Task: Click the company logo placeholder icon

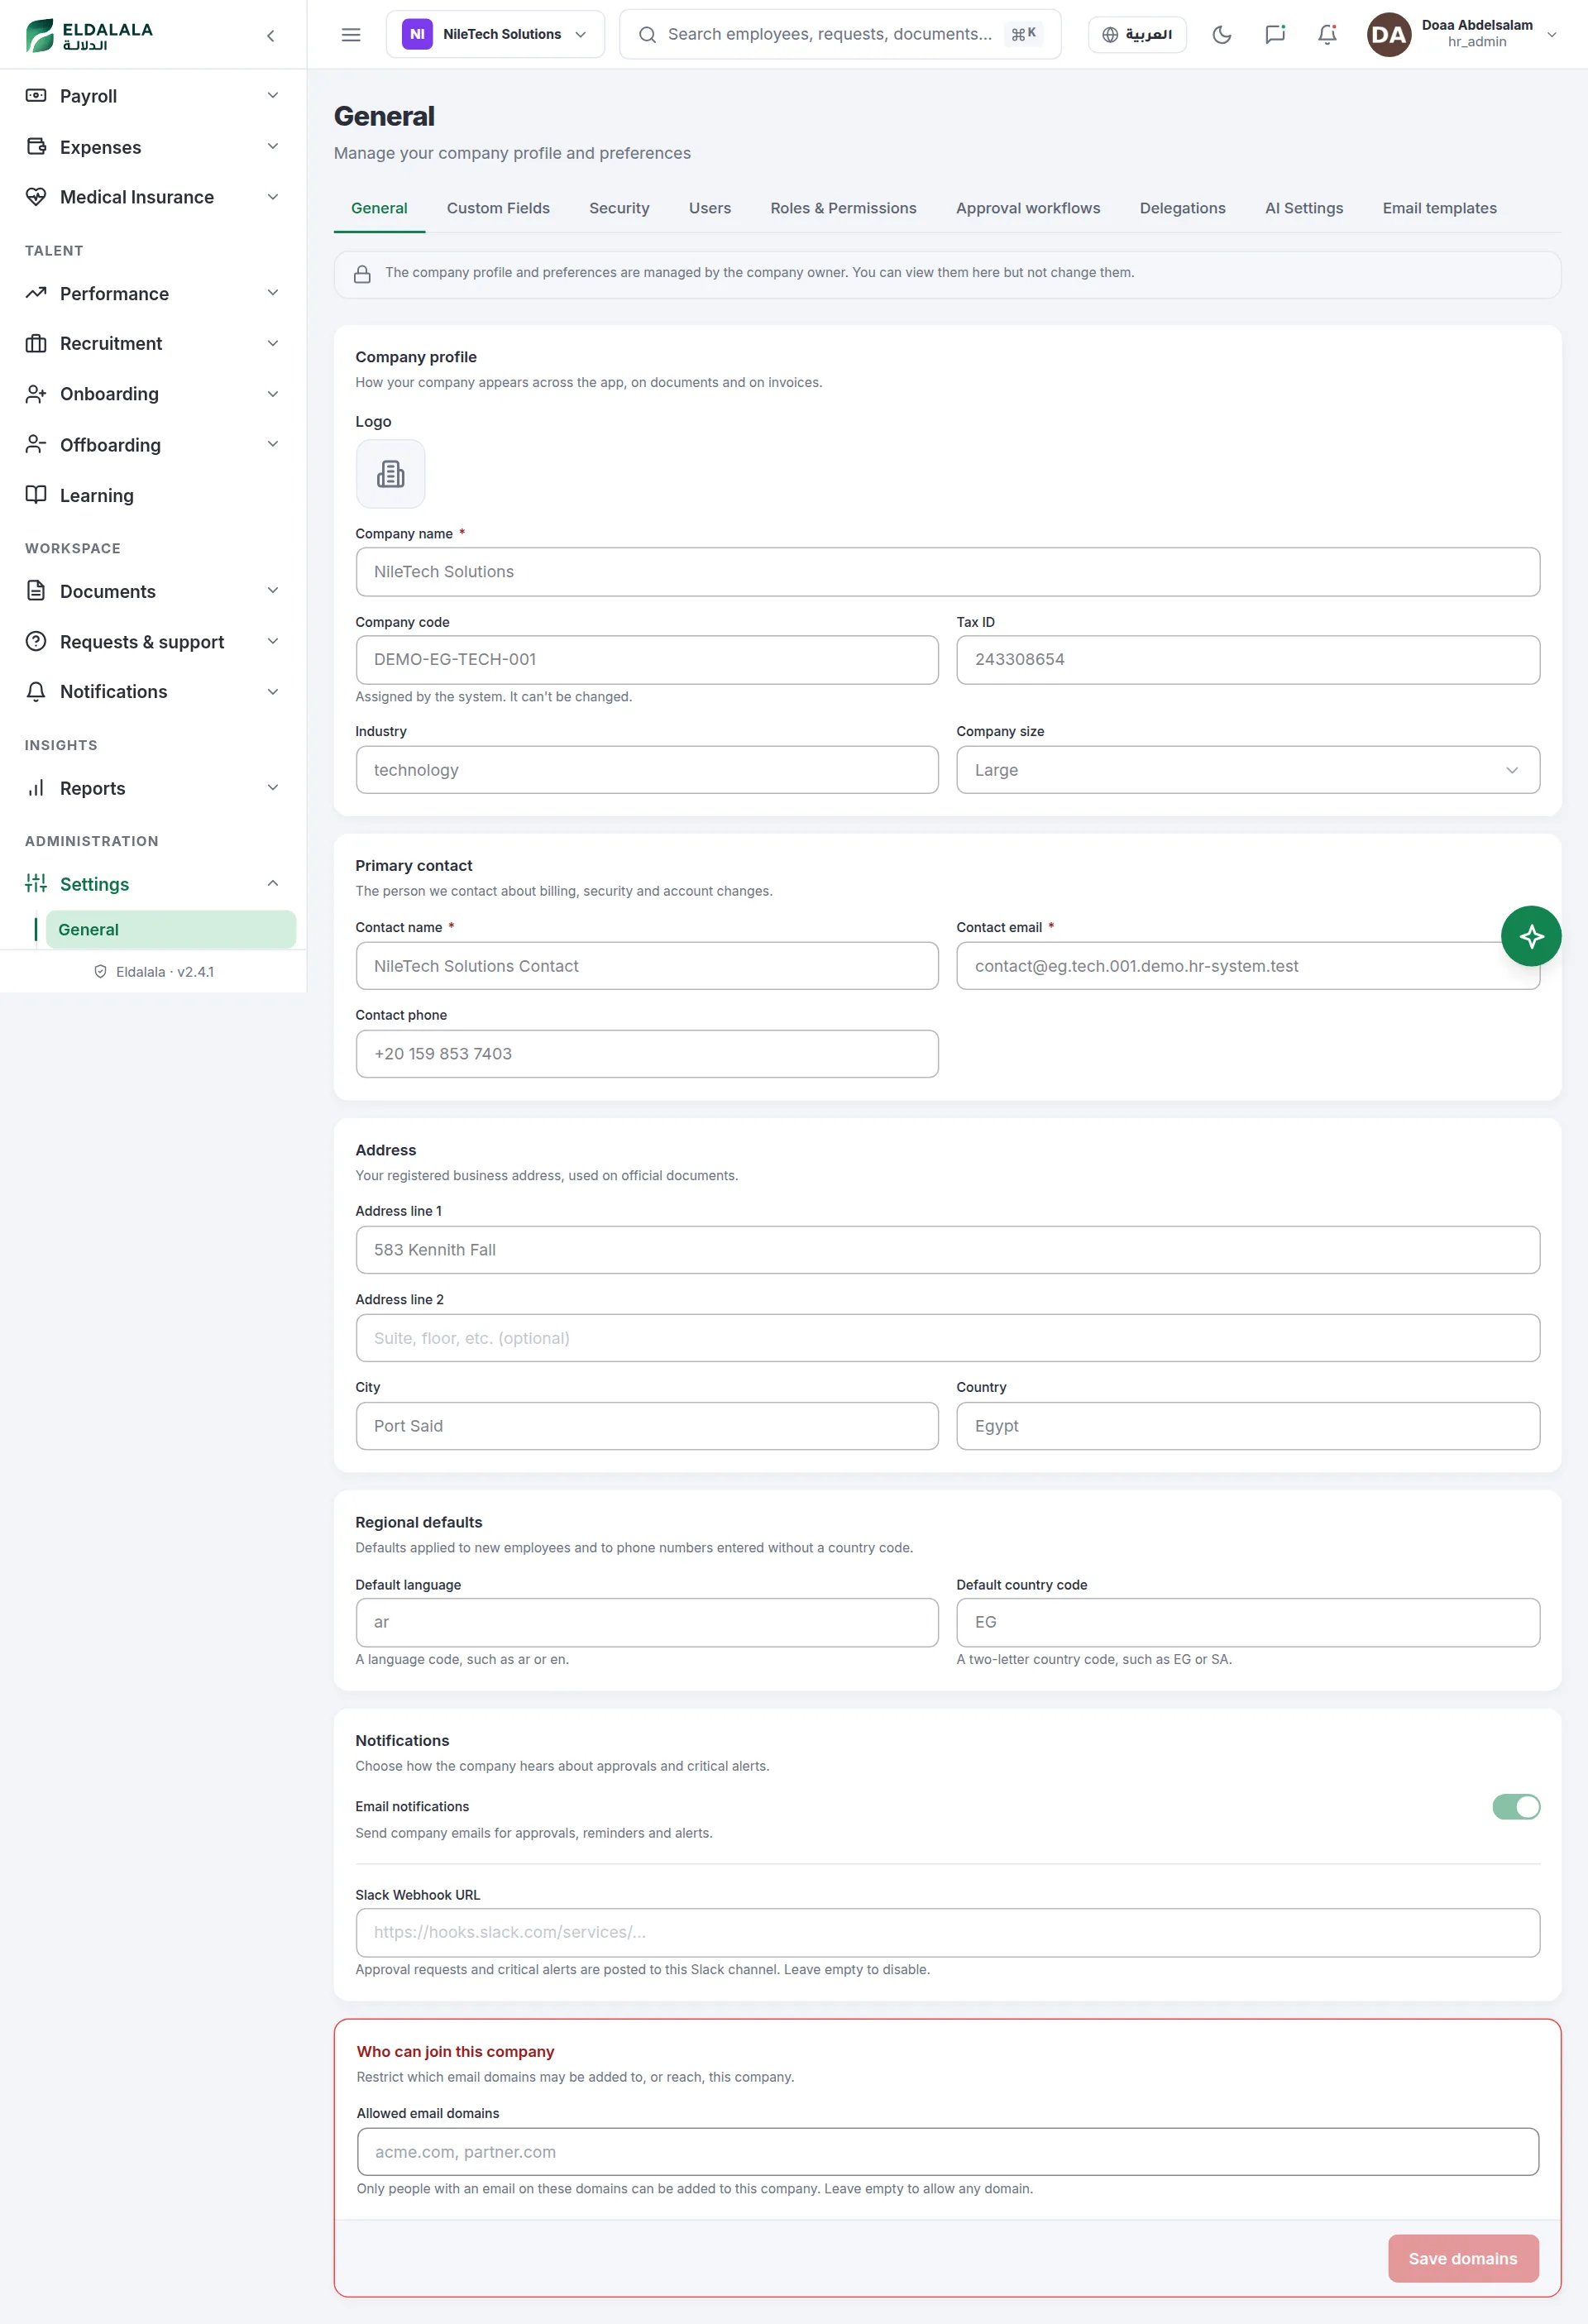Action: (390, 473)
